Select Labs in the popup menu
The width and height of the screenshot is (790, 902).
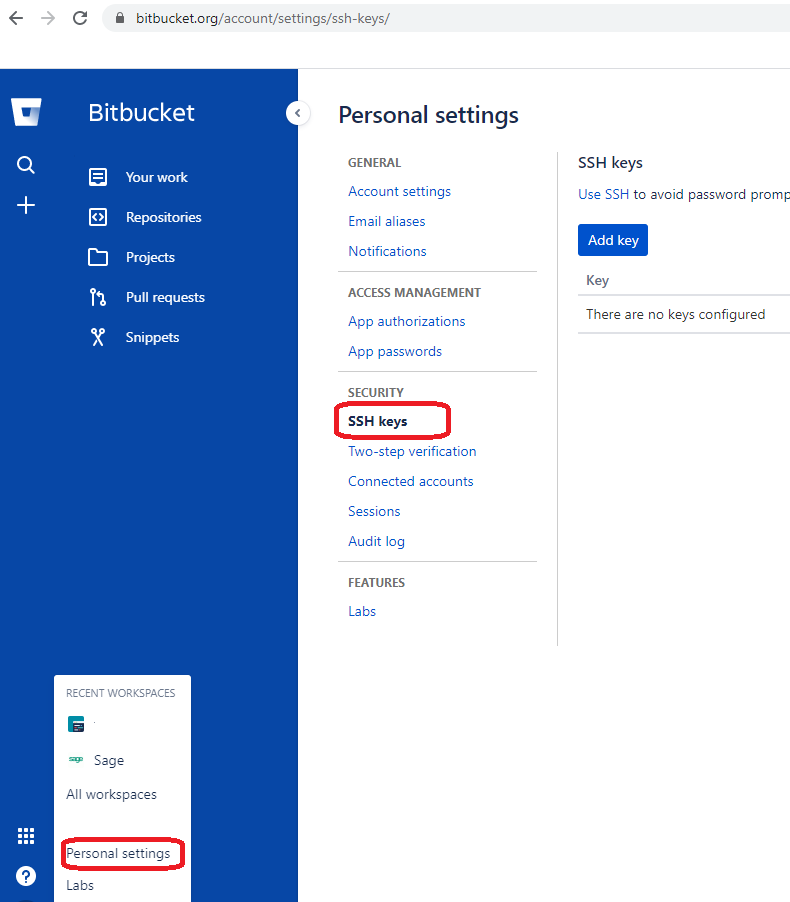80,885
